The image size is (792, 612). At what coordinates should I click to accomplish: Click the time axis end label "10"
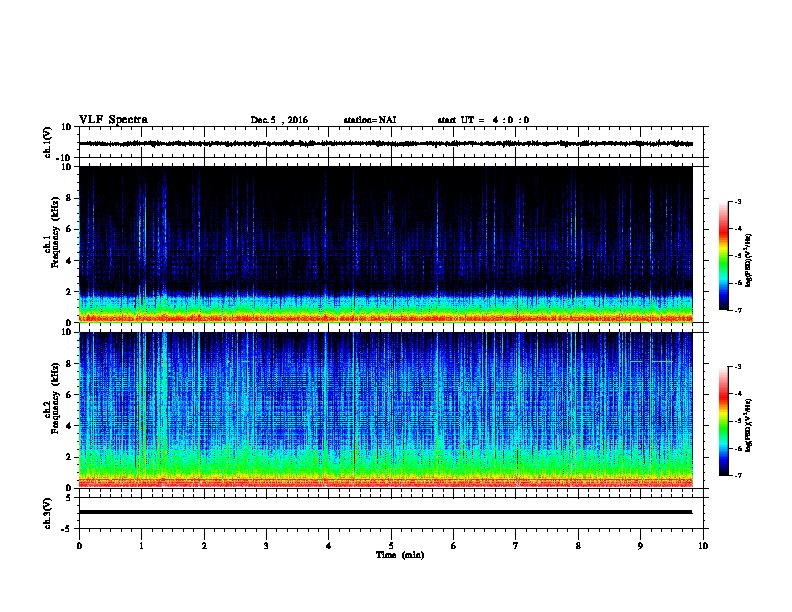703,546
